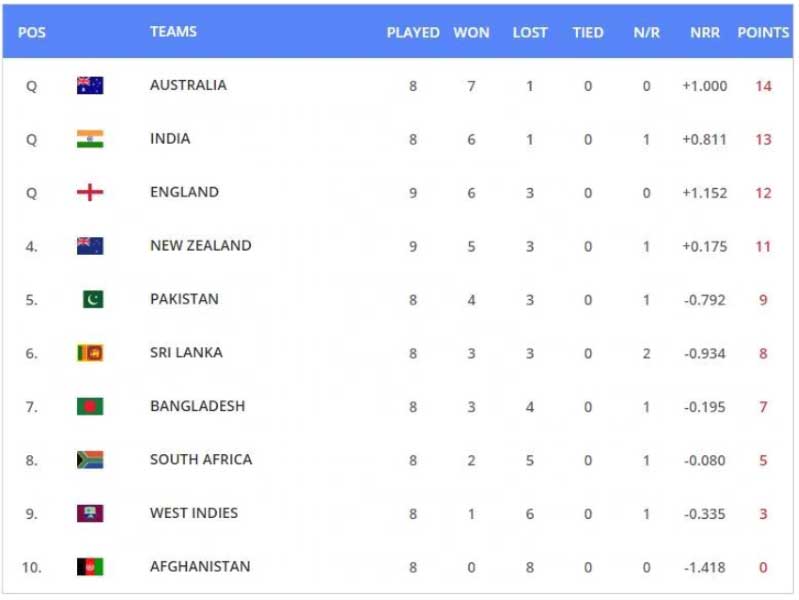Click the Australia flag icon
The image size is (799, 600).
click(x=90, y=85)
